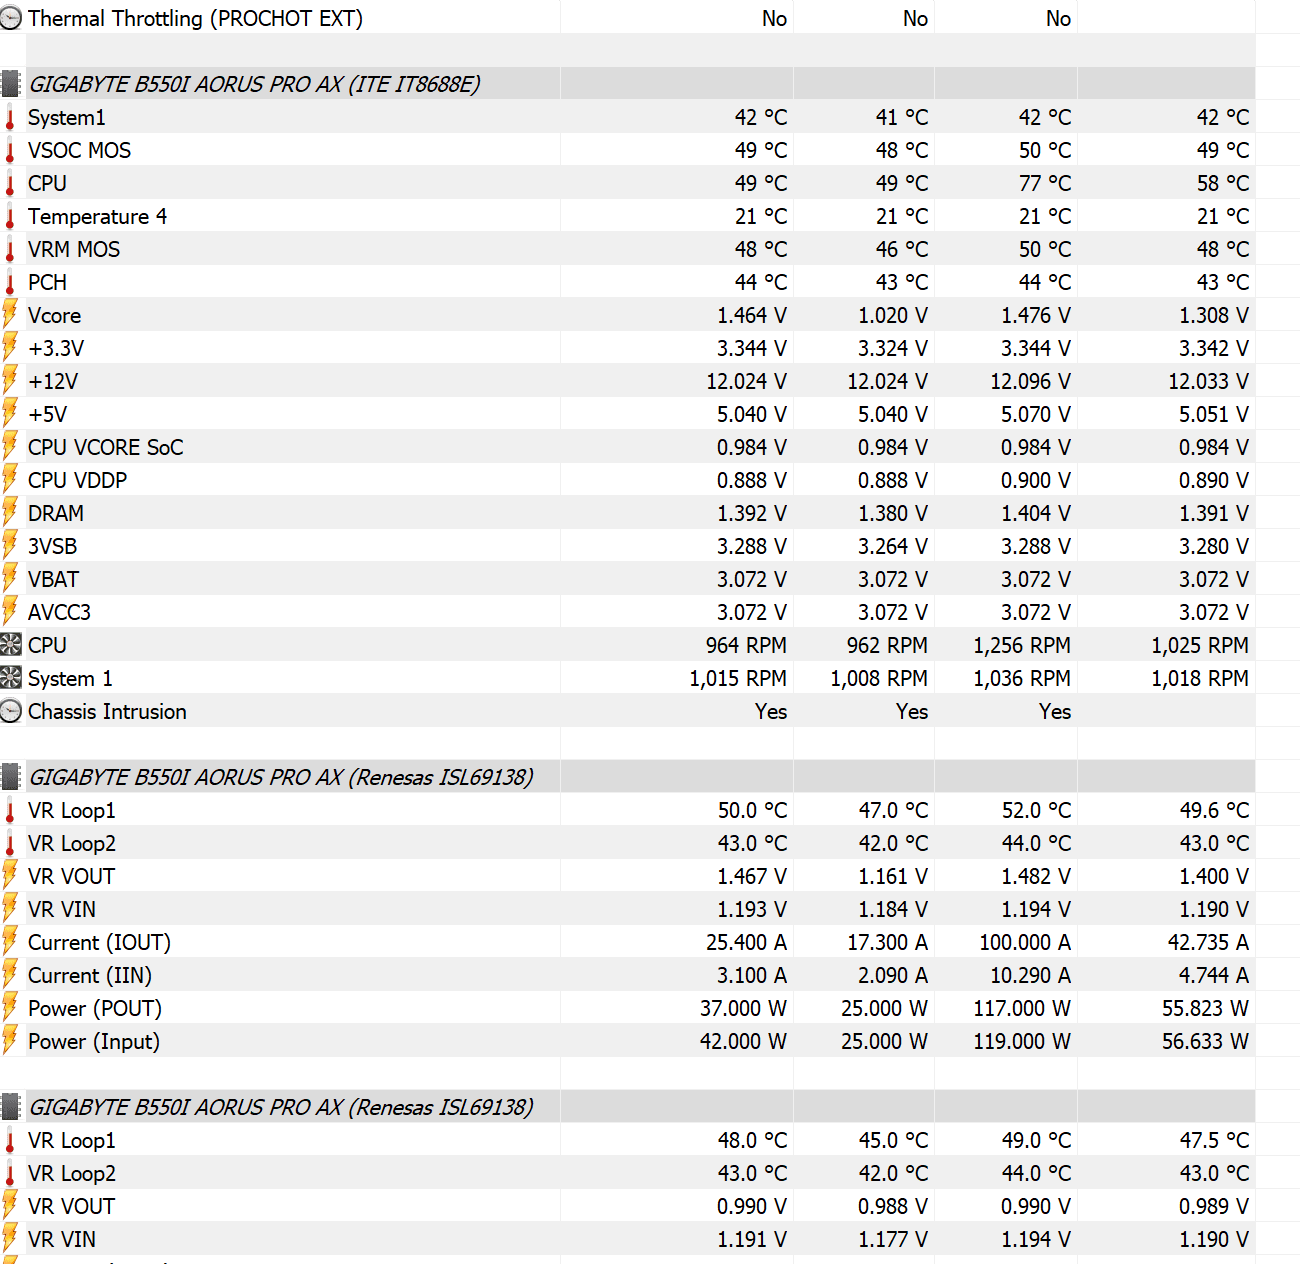The height and width of the screenshot is (1264, 1300).
Task: Click the Power (POUT) lightning icon
Action: click(x=10, y=1007)
